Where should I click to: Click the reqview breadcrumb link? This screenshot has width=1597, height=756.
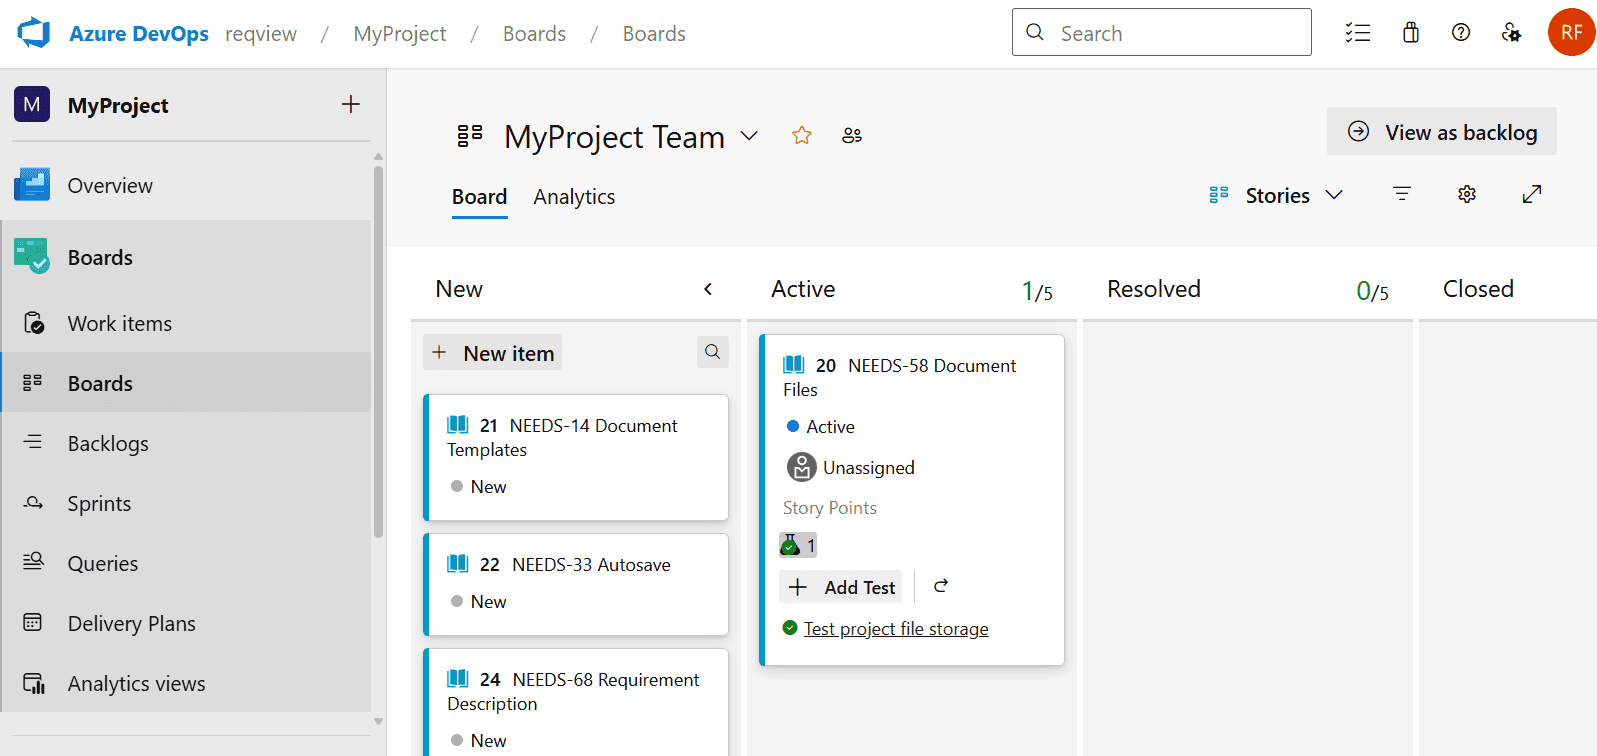tap(261, 33)
